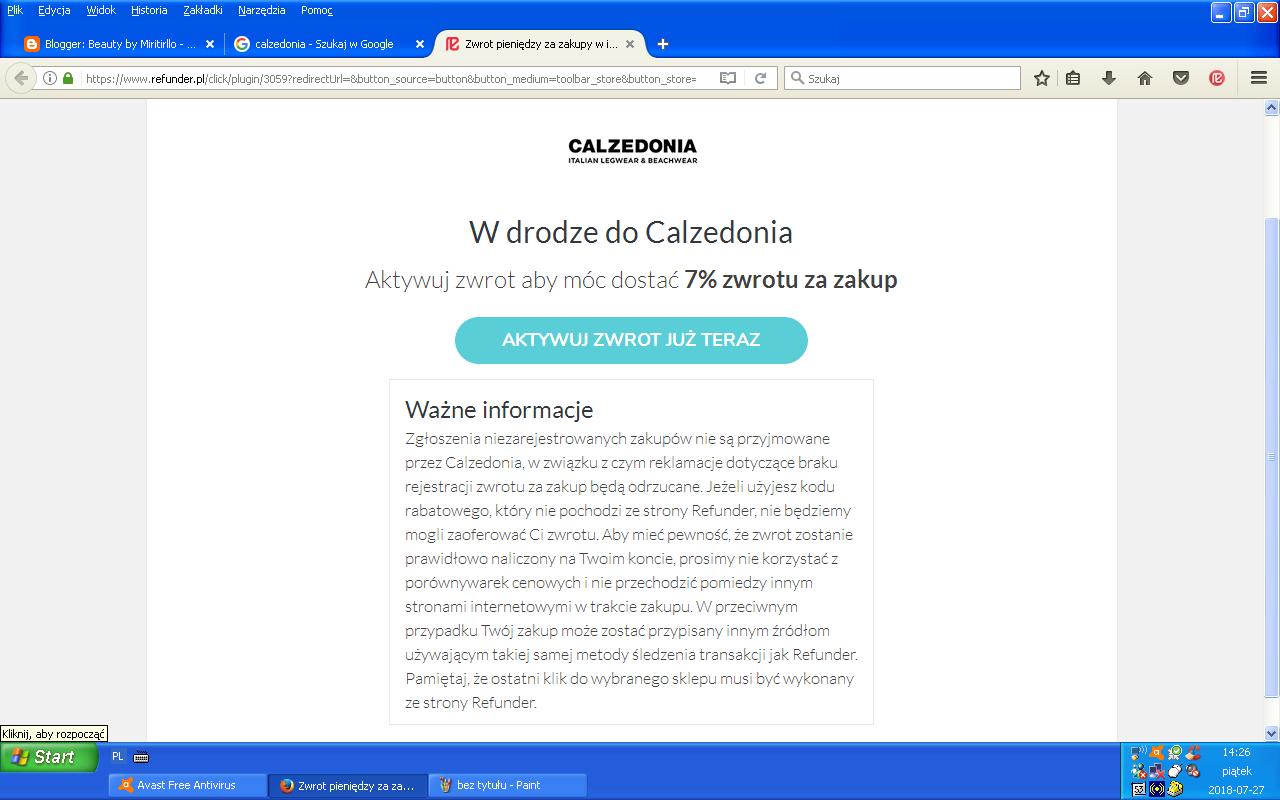
Task: Open the Narzędzia menu
Action: pyautogui.click(x=262, y=10)
